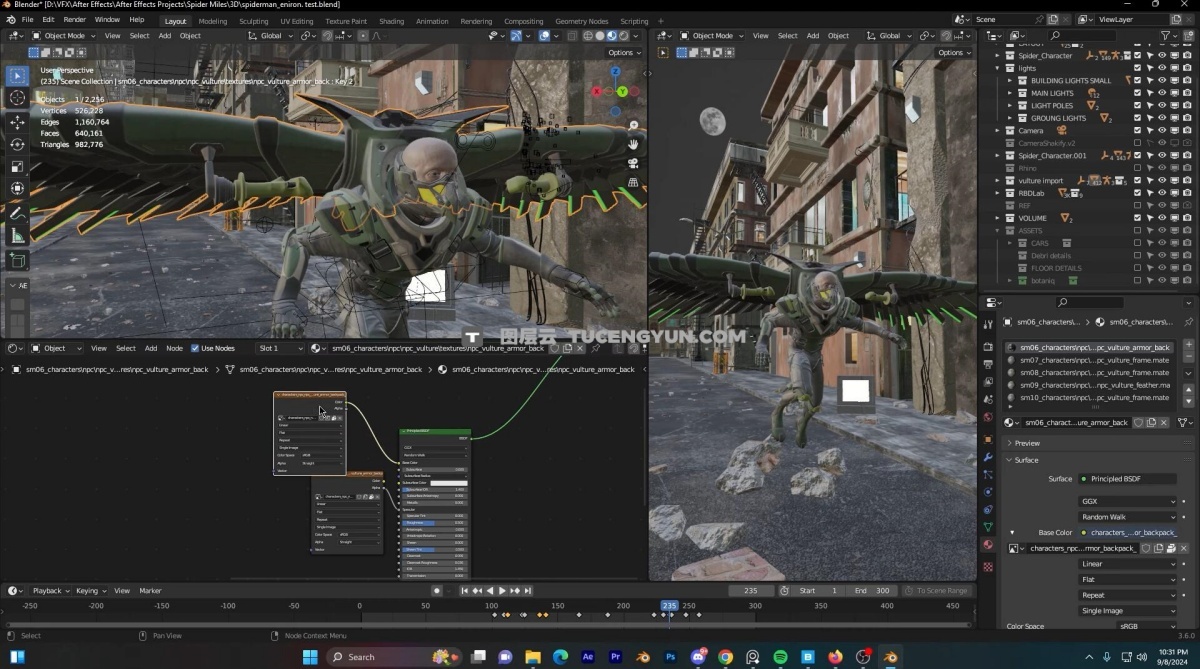Click the Play animation button

point(501,591)
